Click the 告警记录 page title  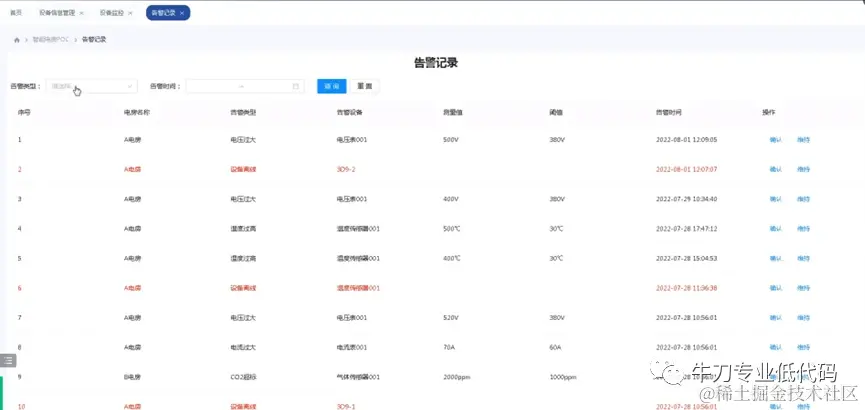click(x=436, y=62)
